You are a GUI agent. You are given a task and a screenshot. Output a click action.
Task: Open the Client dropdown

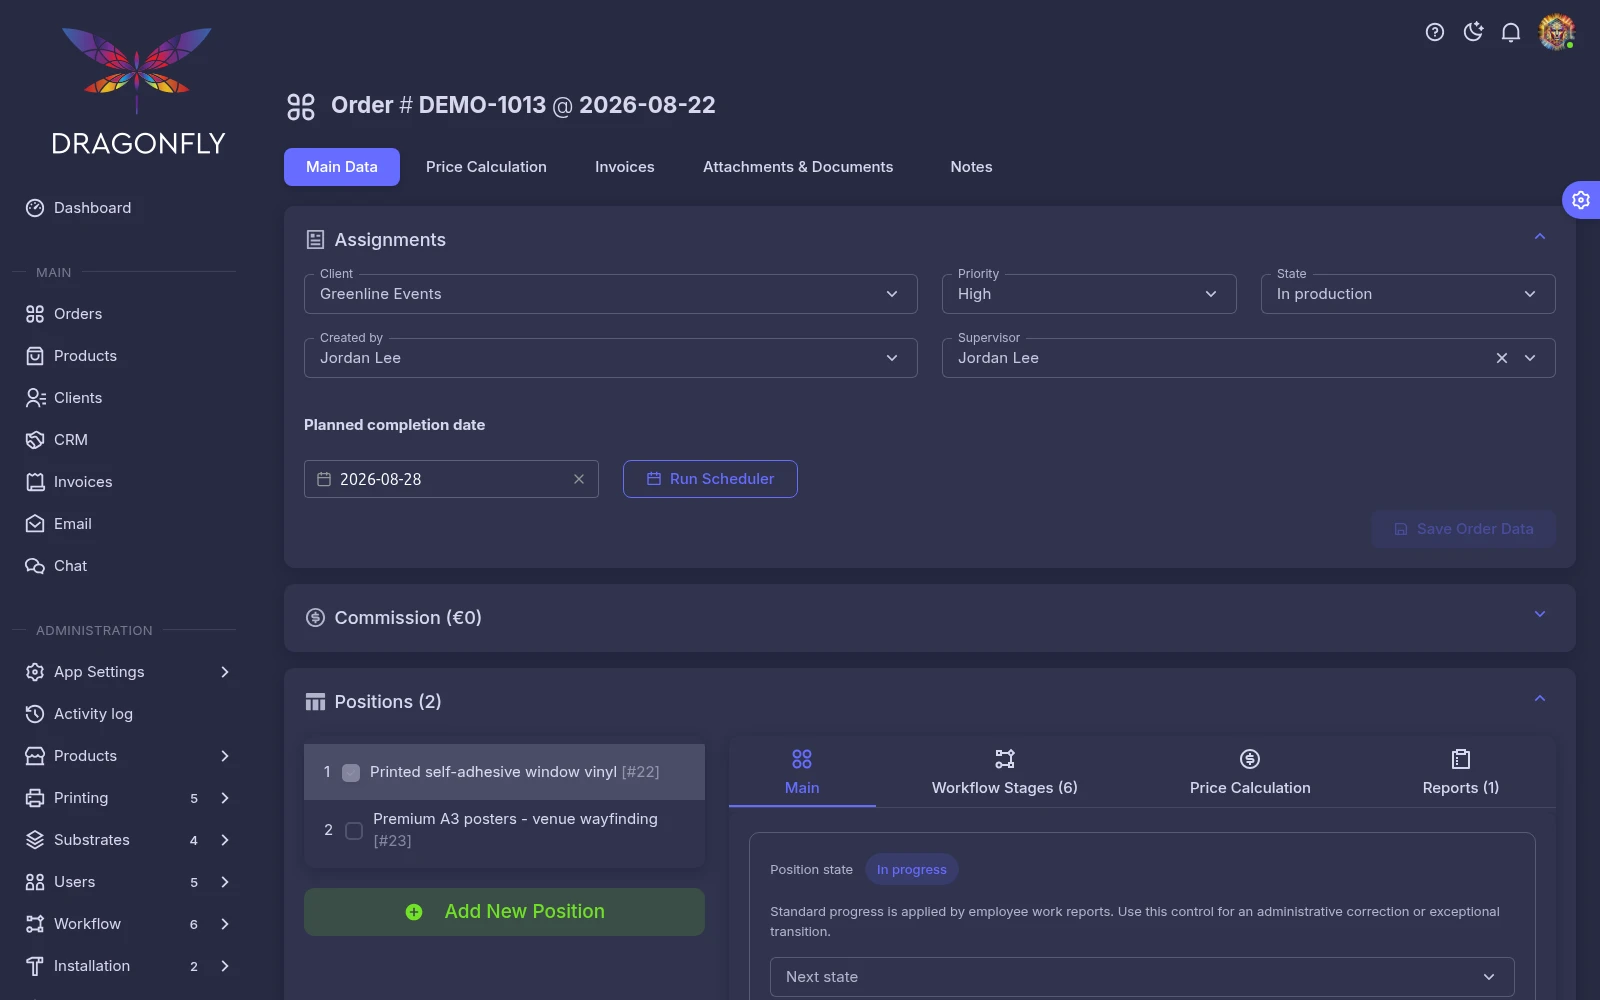pos(610,294)
